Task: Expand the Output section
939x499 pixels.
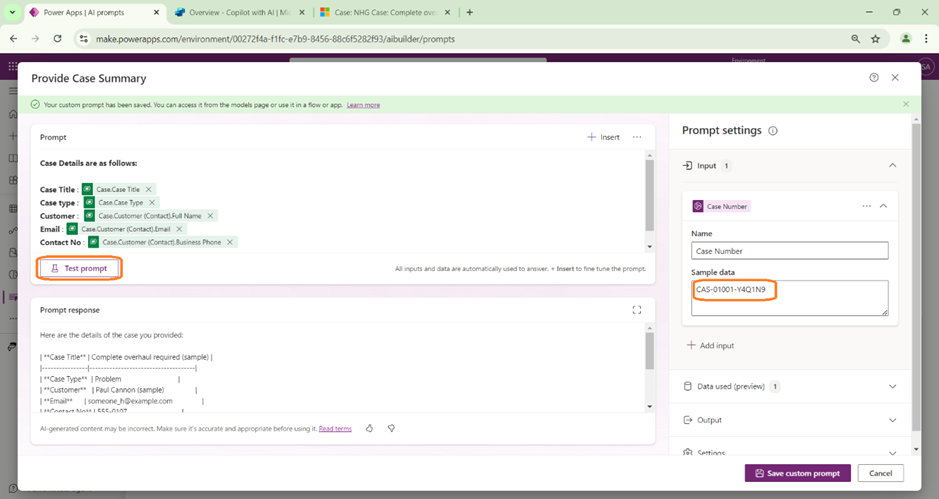Action: 892,420
